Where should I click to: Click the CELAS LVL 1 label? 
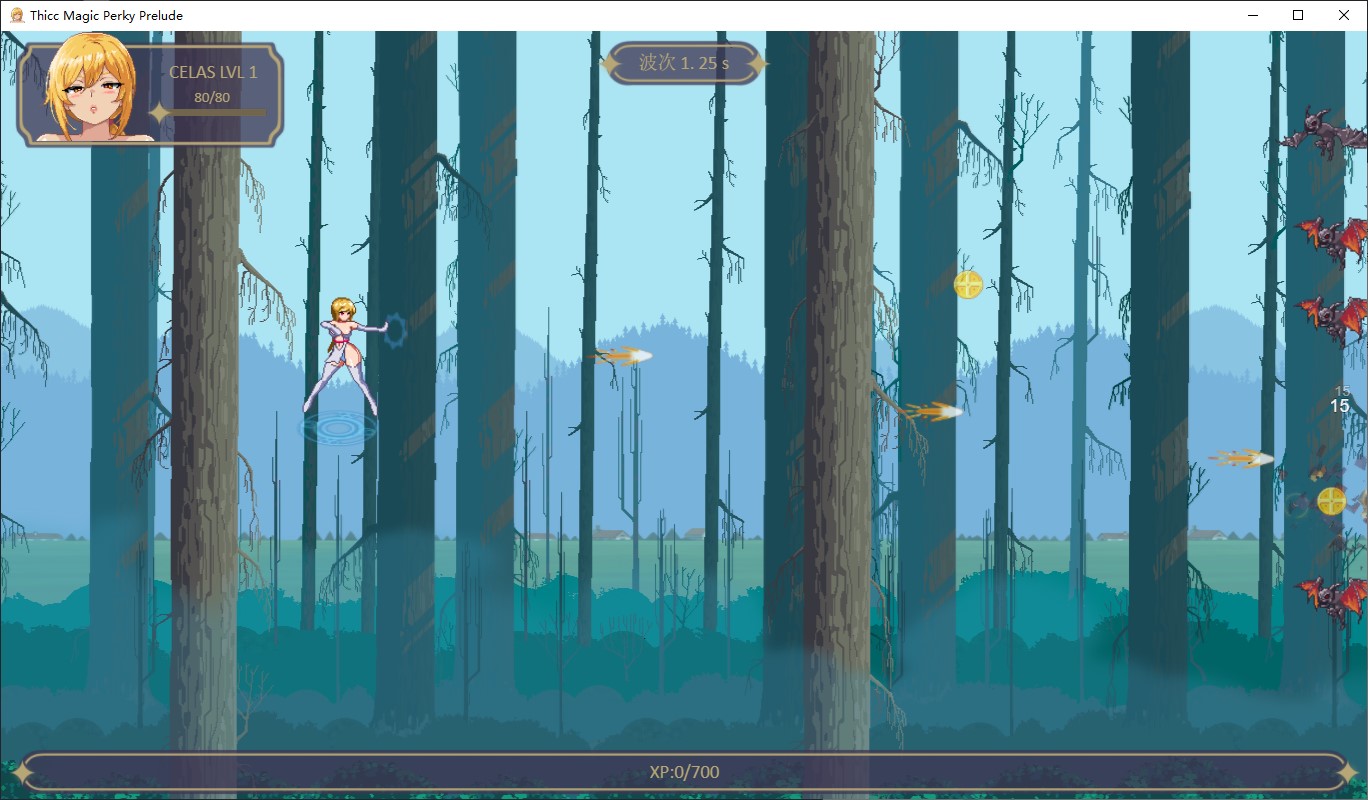tap(213, 73)
